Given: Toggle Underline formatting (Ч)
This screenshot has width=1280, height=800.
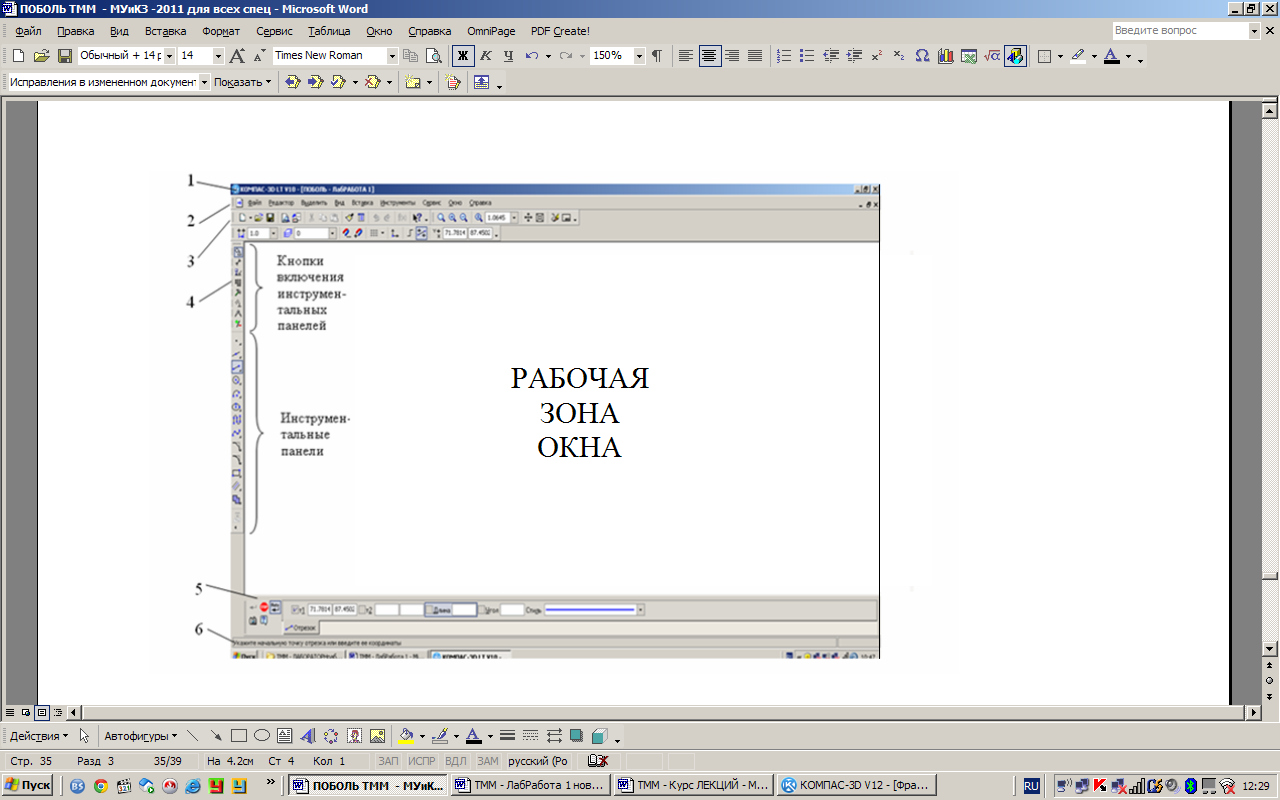Looking at the screenshot, I should coord(508,56).
